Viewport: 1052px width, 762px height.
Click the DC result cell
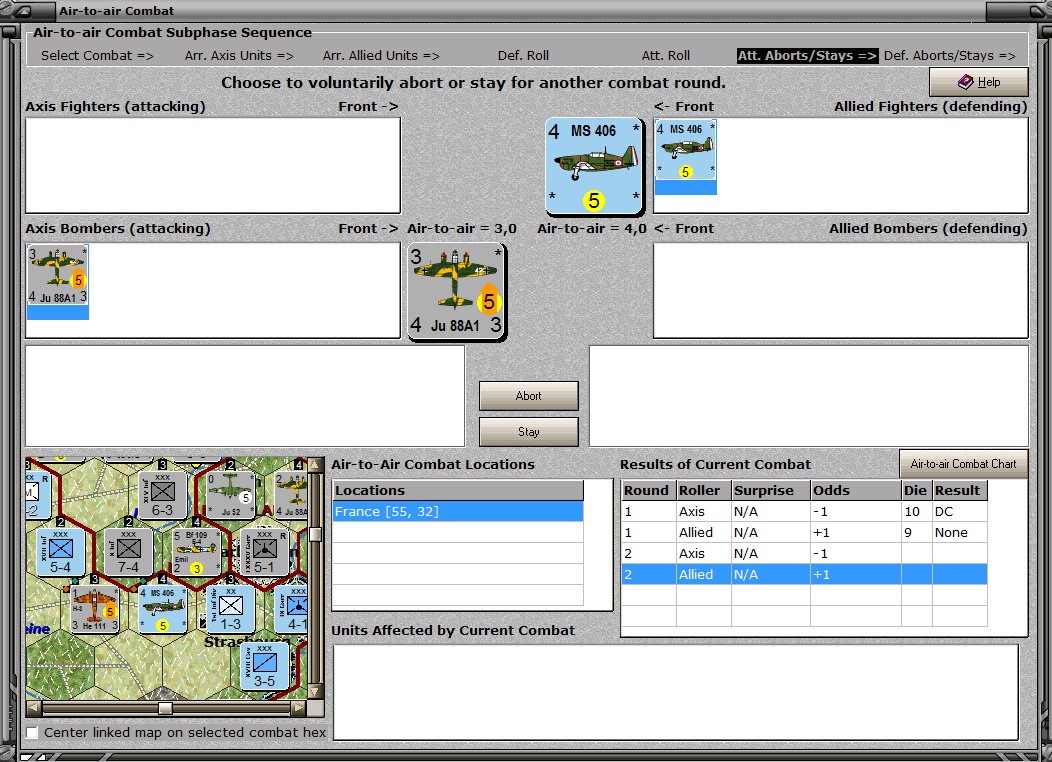pos(959,511)
